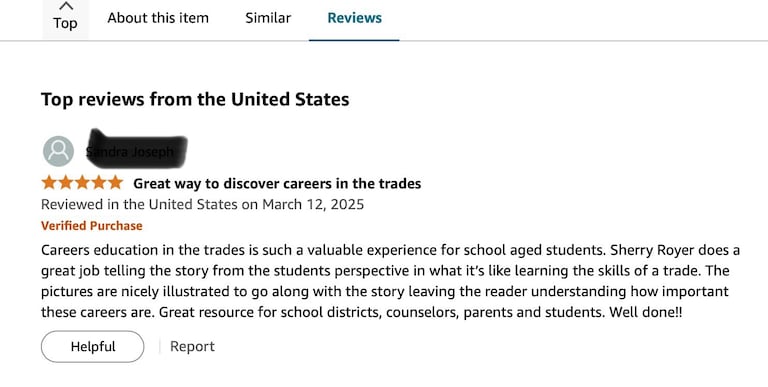Click the Verified Purchase label
768x387 pixels.
[92, 226]
